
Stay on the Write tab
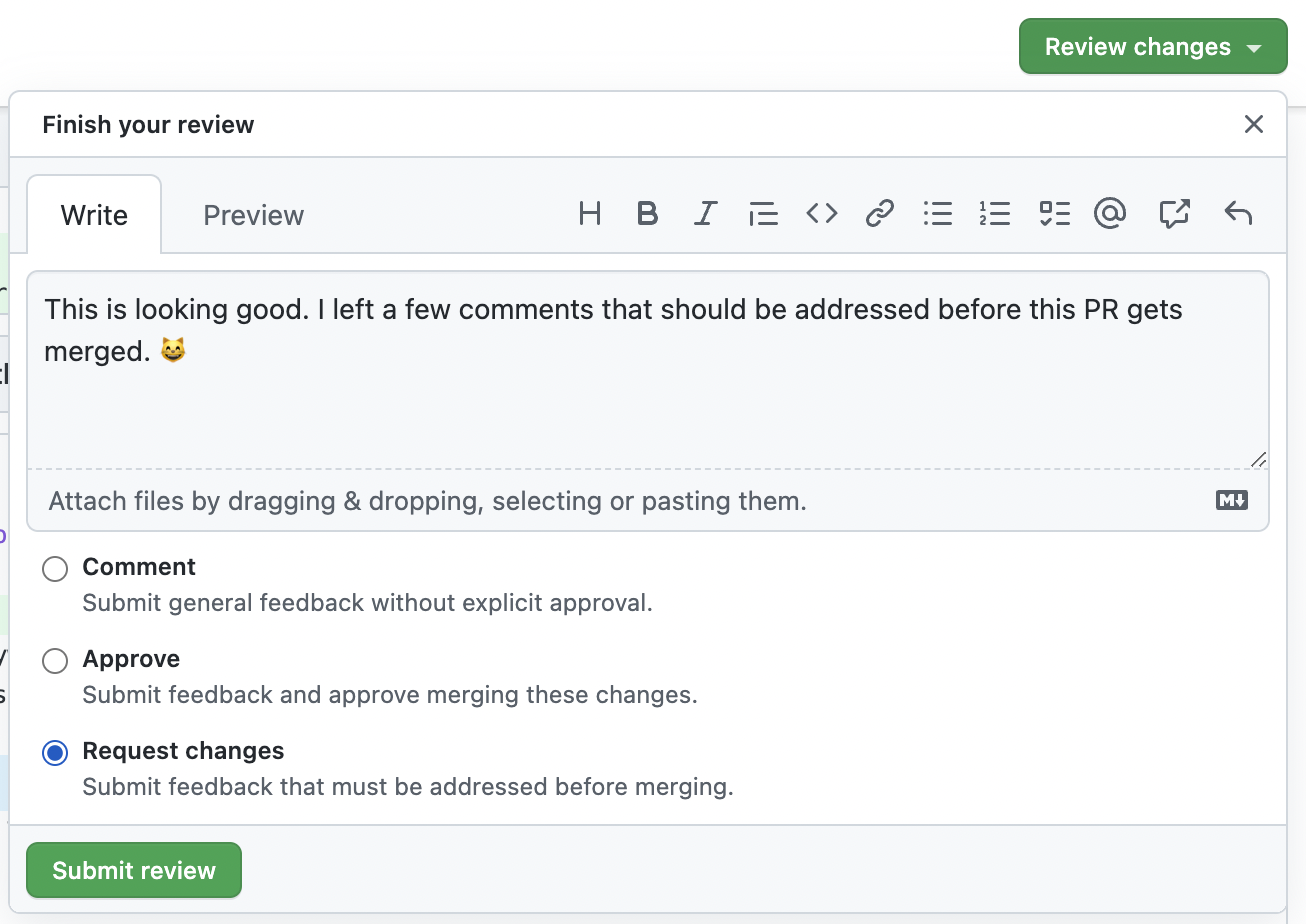pos(94,214)
